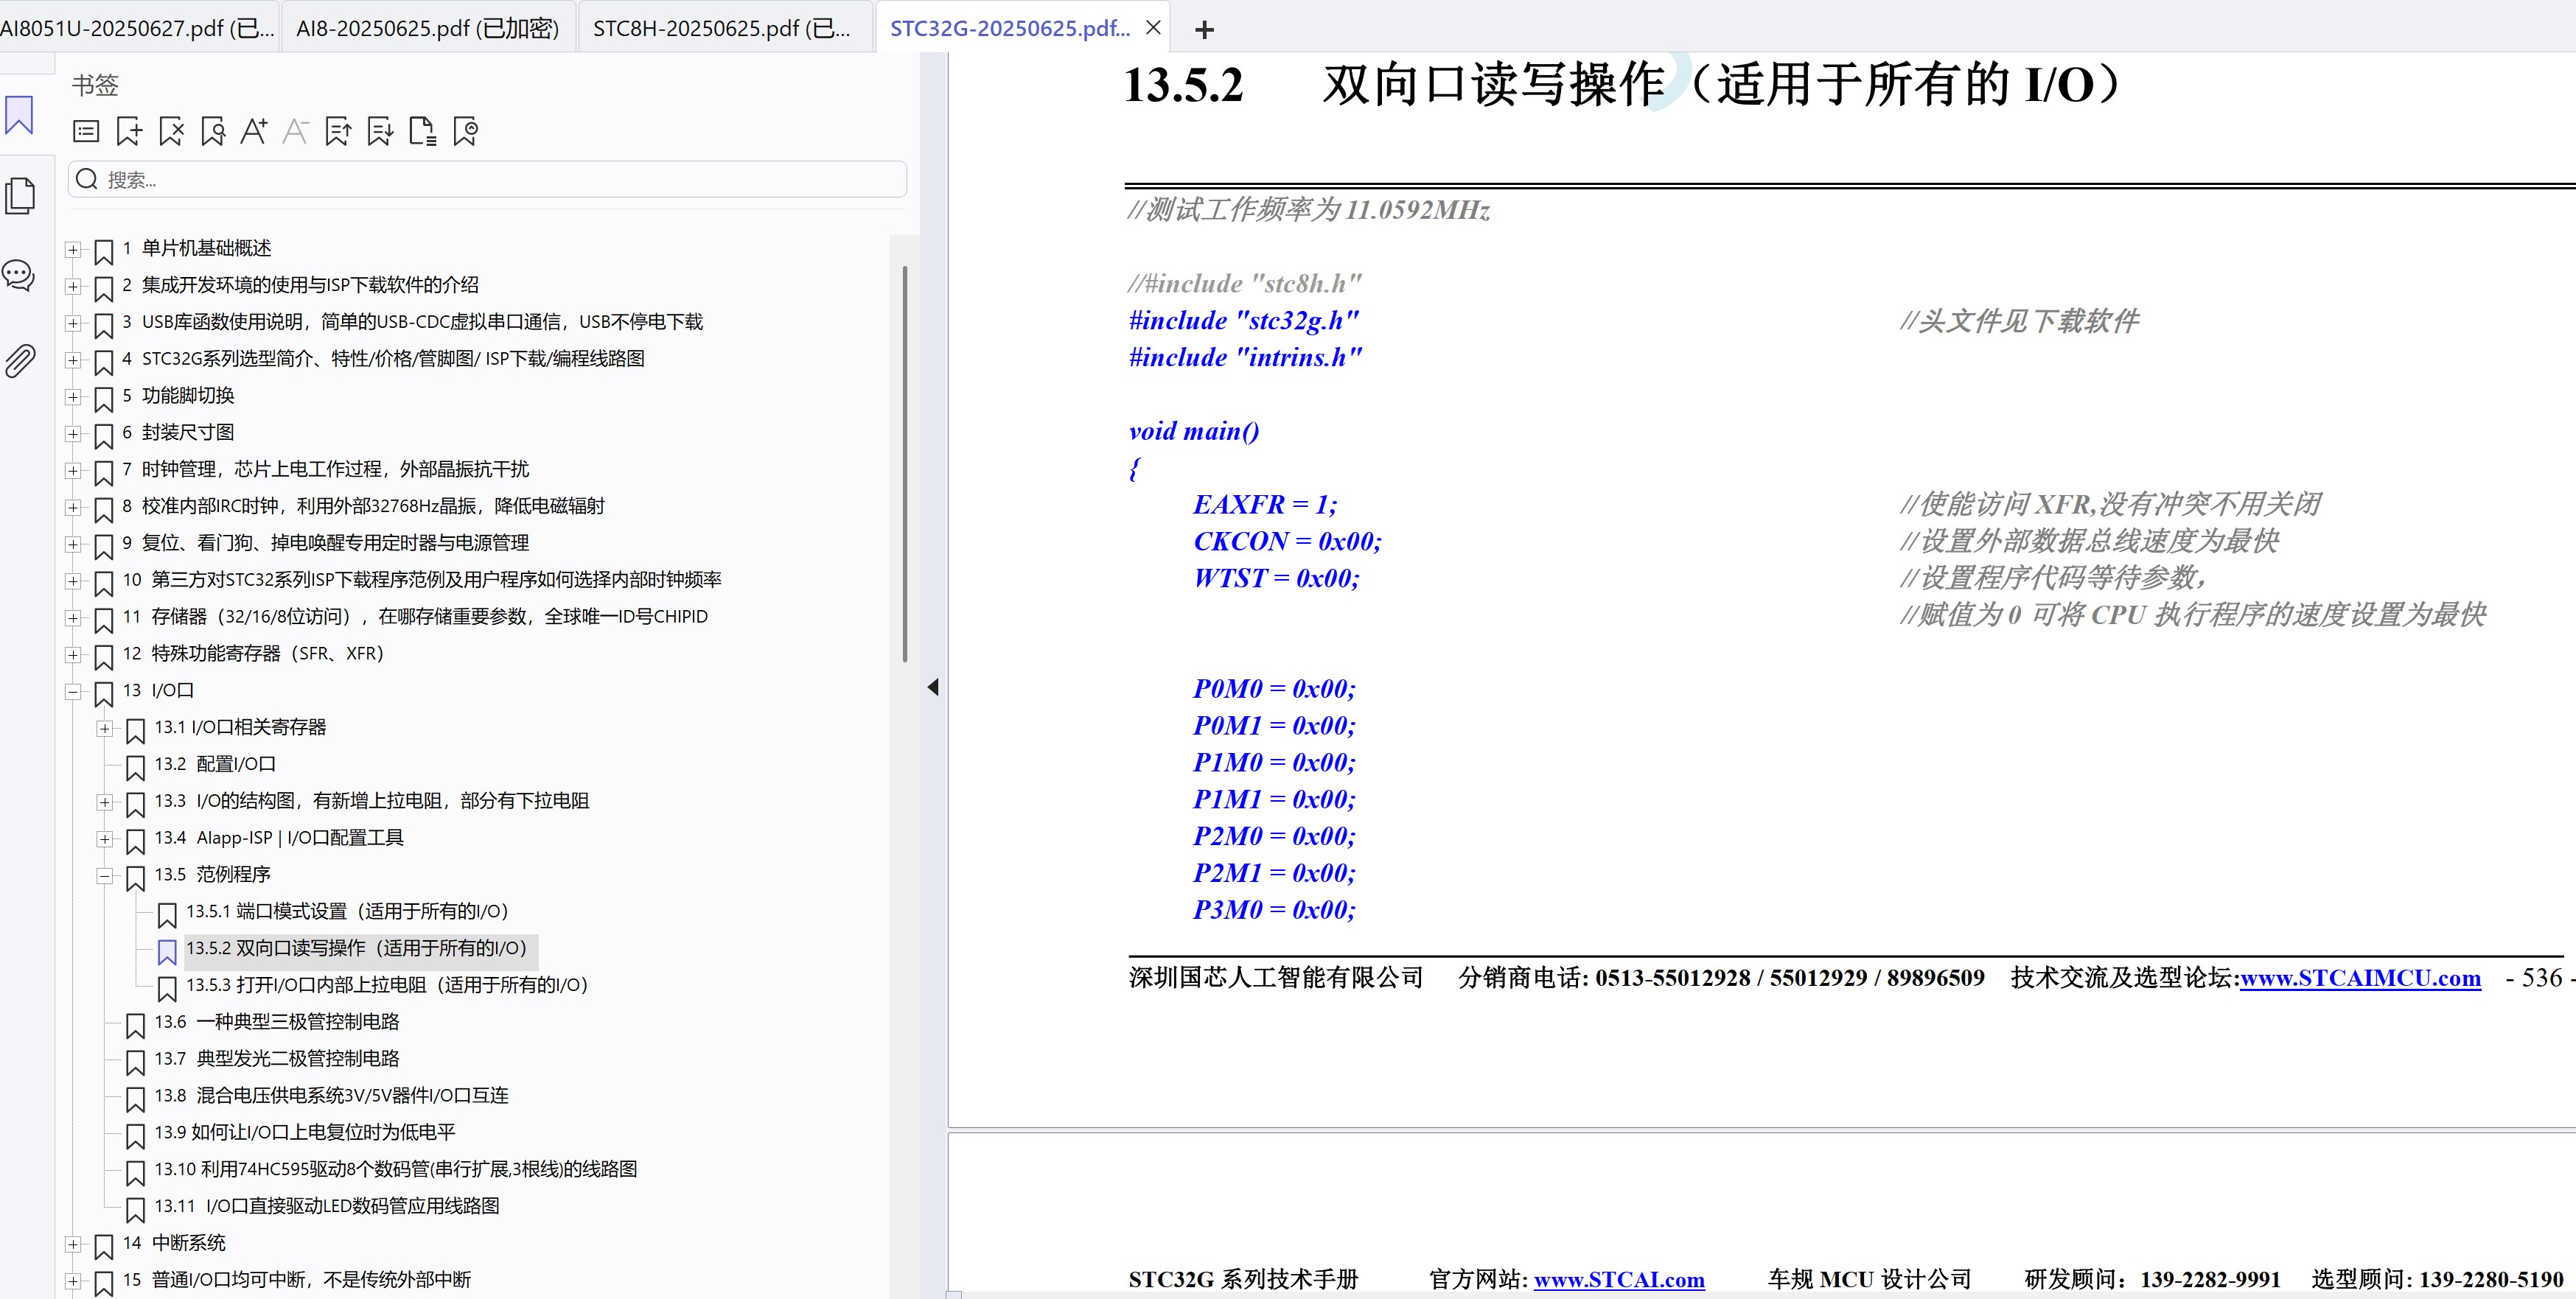Open the www.STCAIMCU.com forum link

tap(2360, 978)
